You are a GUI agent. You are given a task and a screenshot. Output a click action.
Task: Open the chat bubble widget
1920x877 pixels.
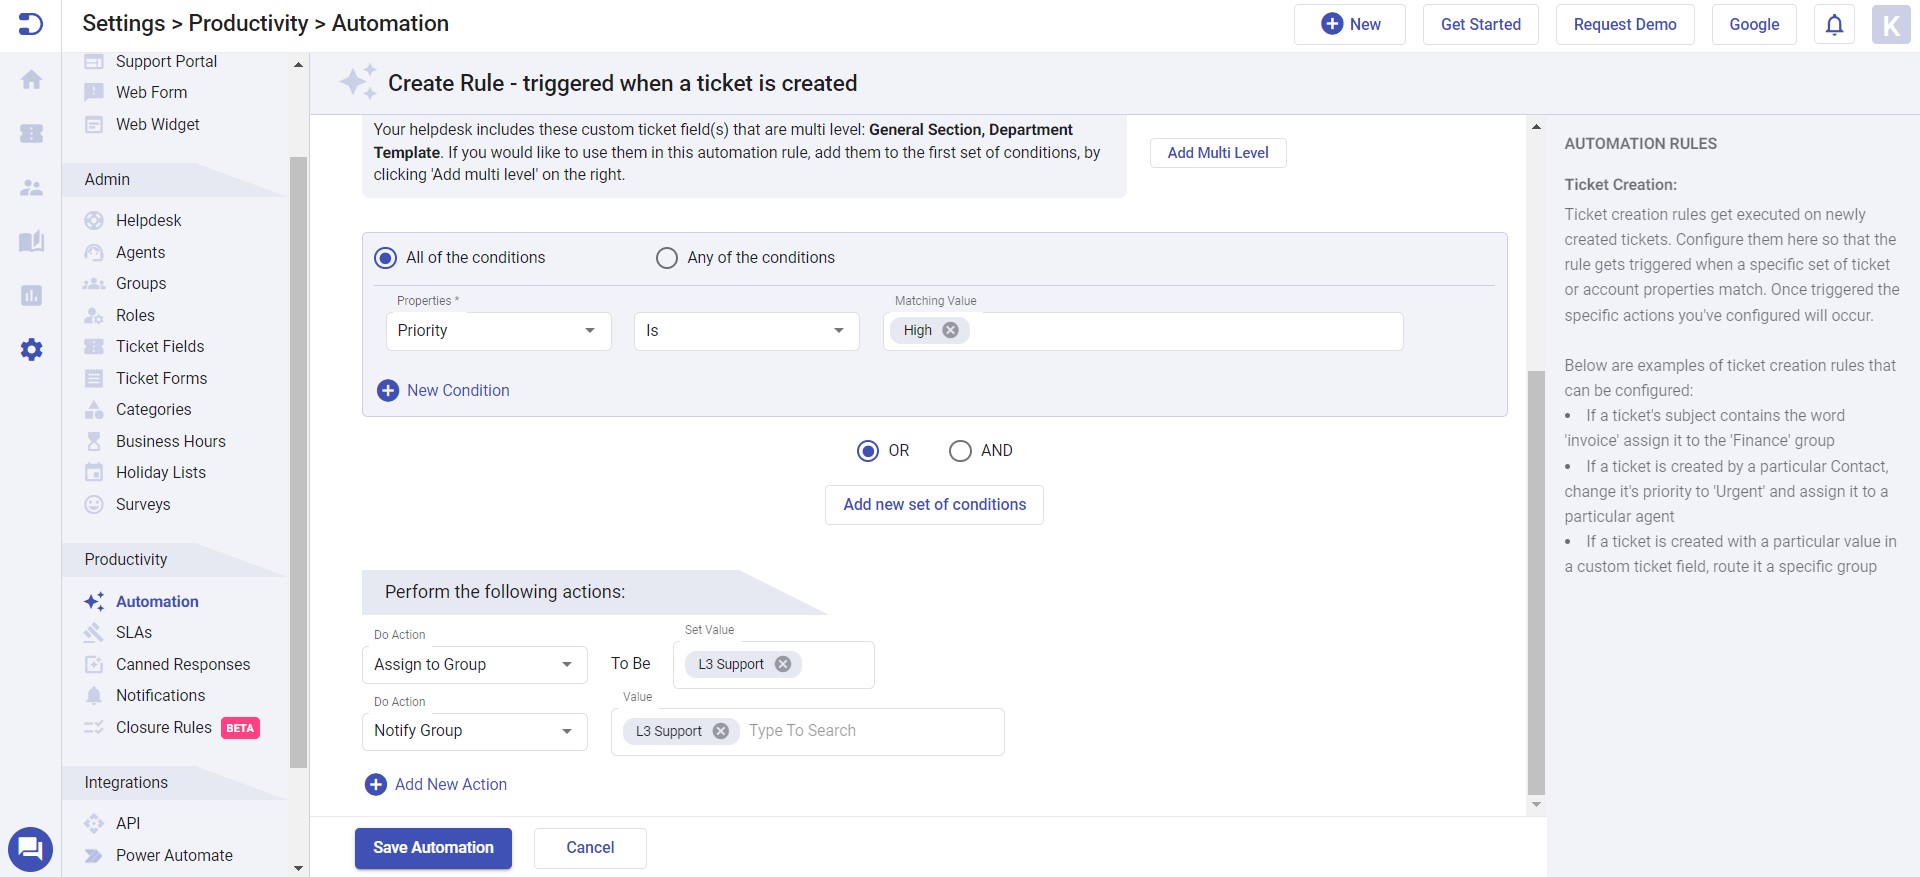click(x=30, y=849)
